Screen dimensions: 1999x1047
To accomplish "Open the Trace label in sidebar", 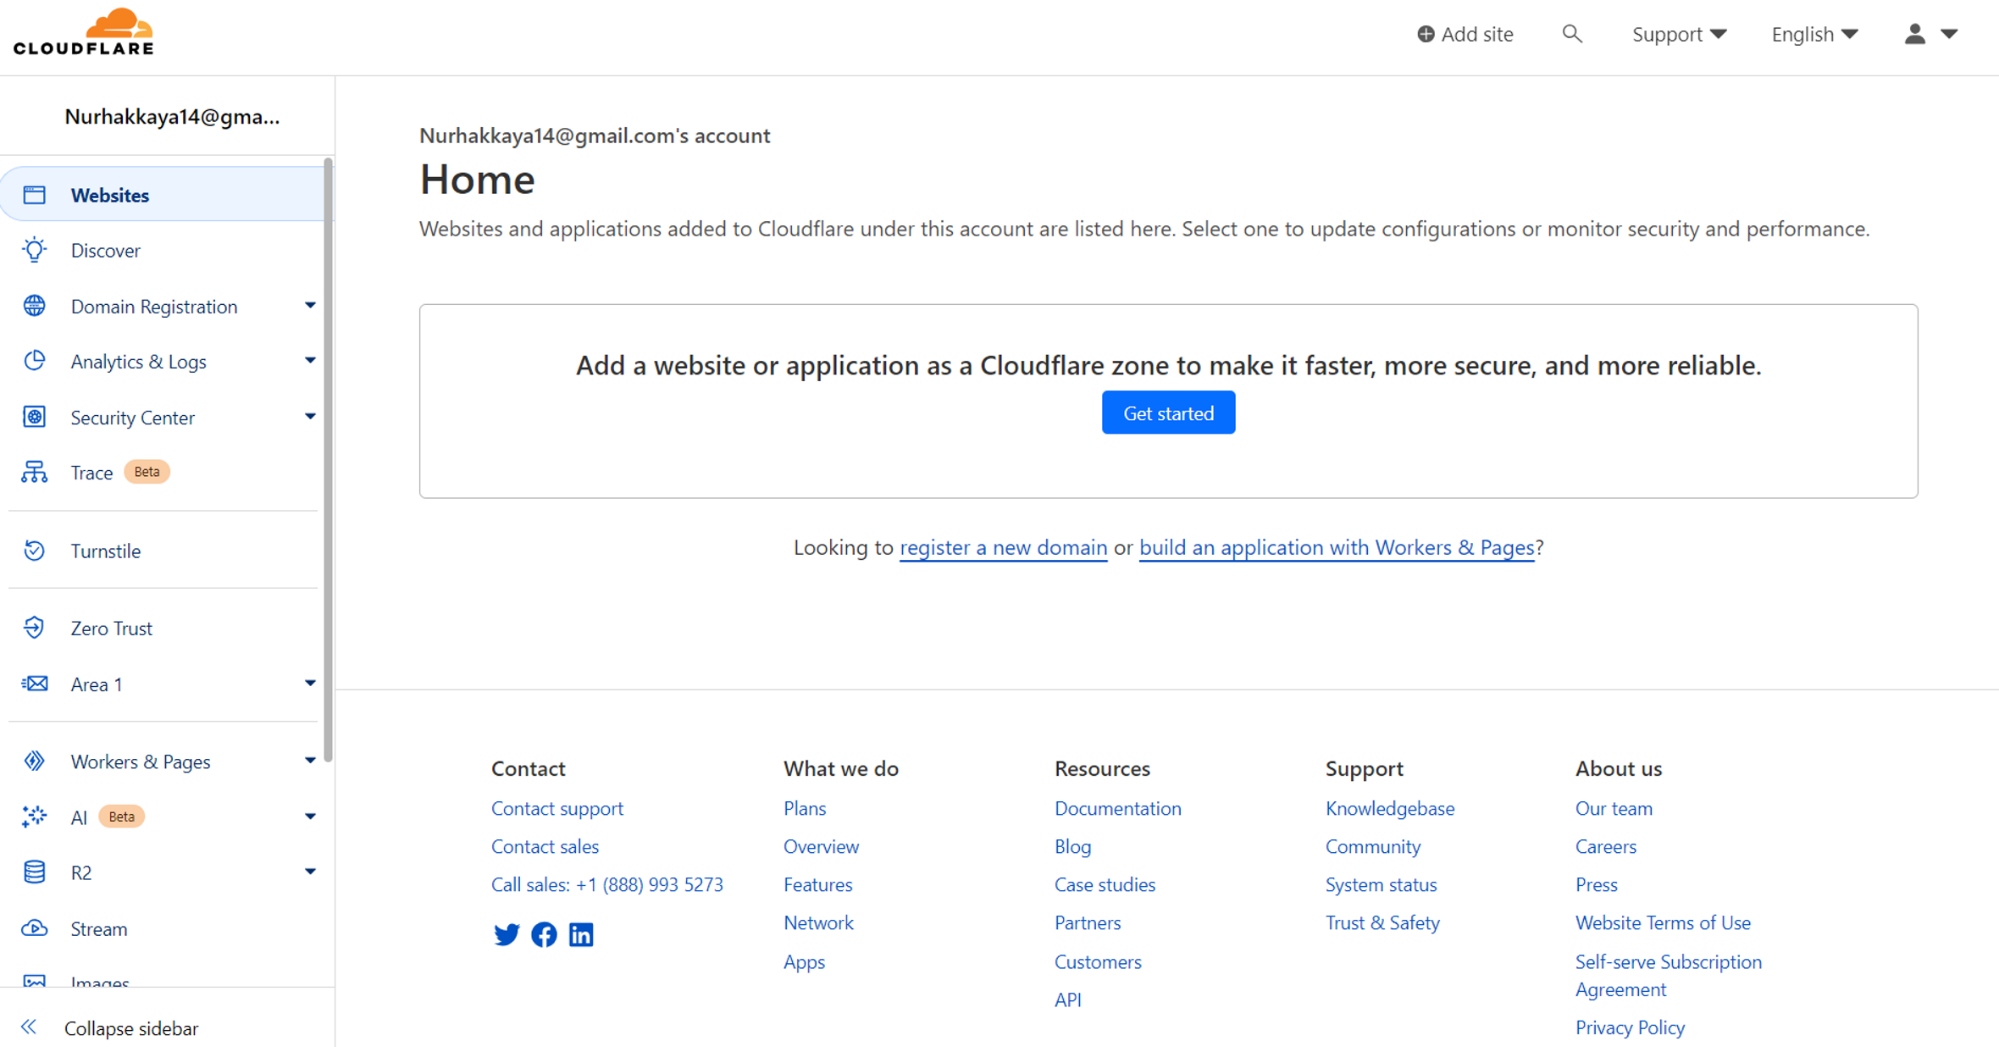I will (x=91, y=472).
